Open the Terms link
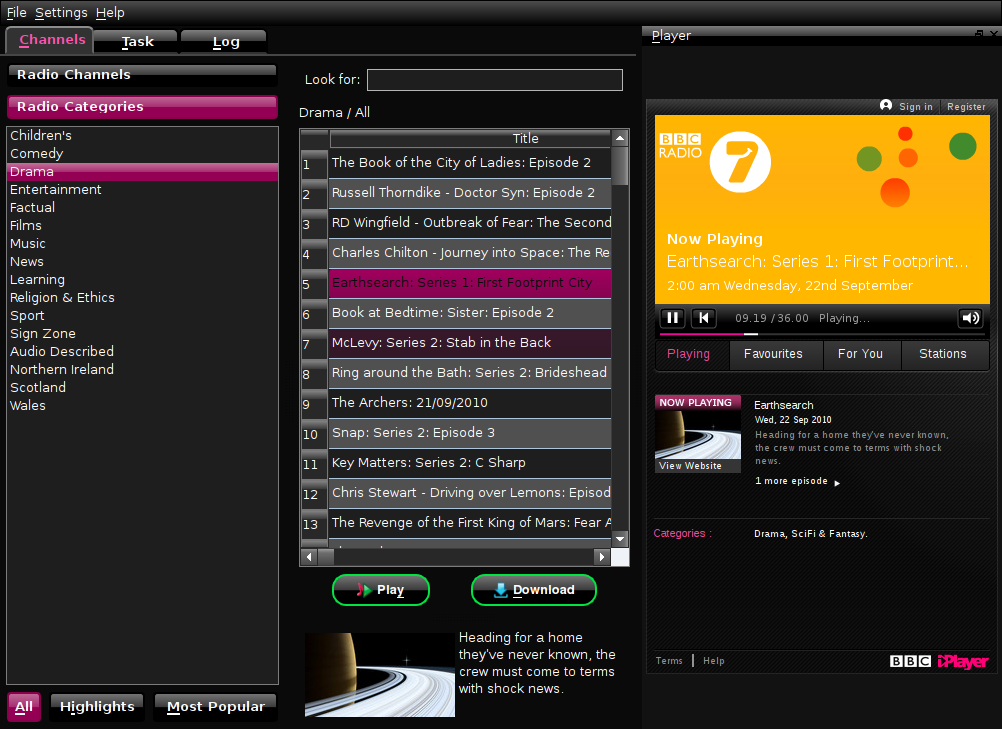 pos(669,661)
